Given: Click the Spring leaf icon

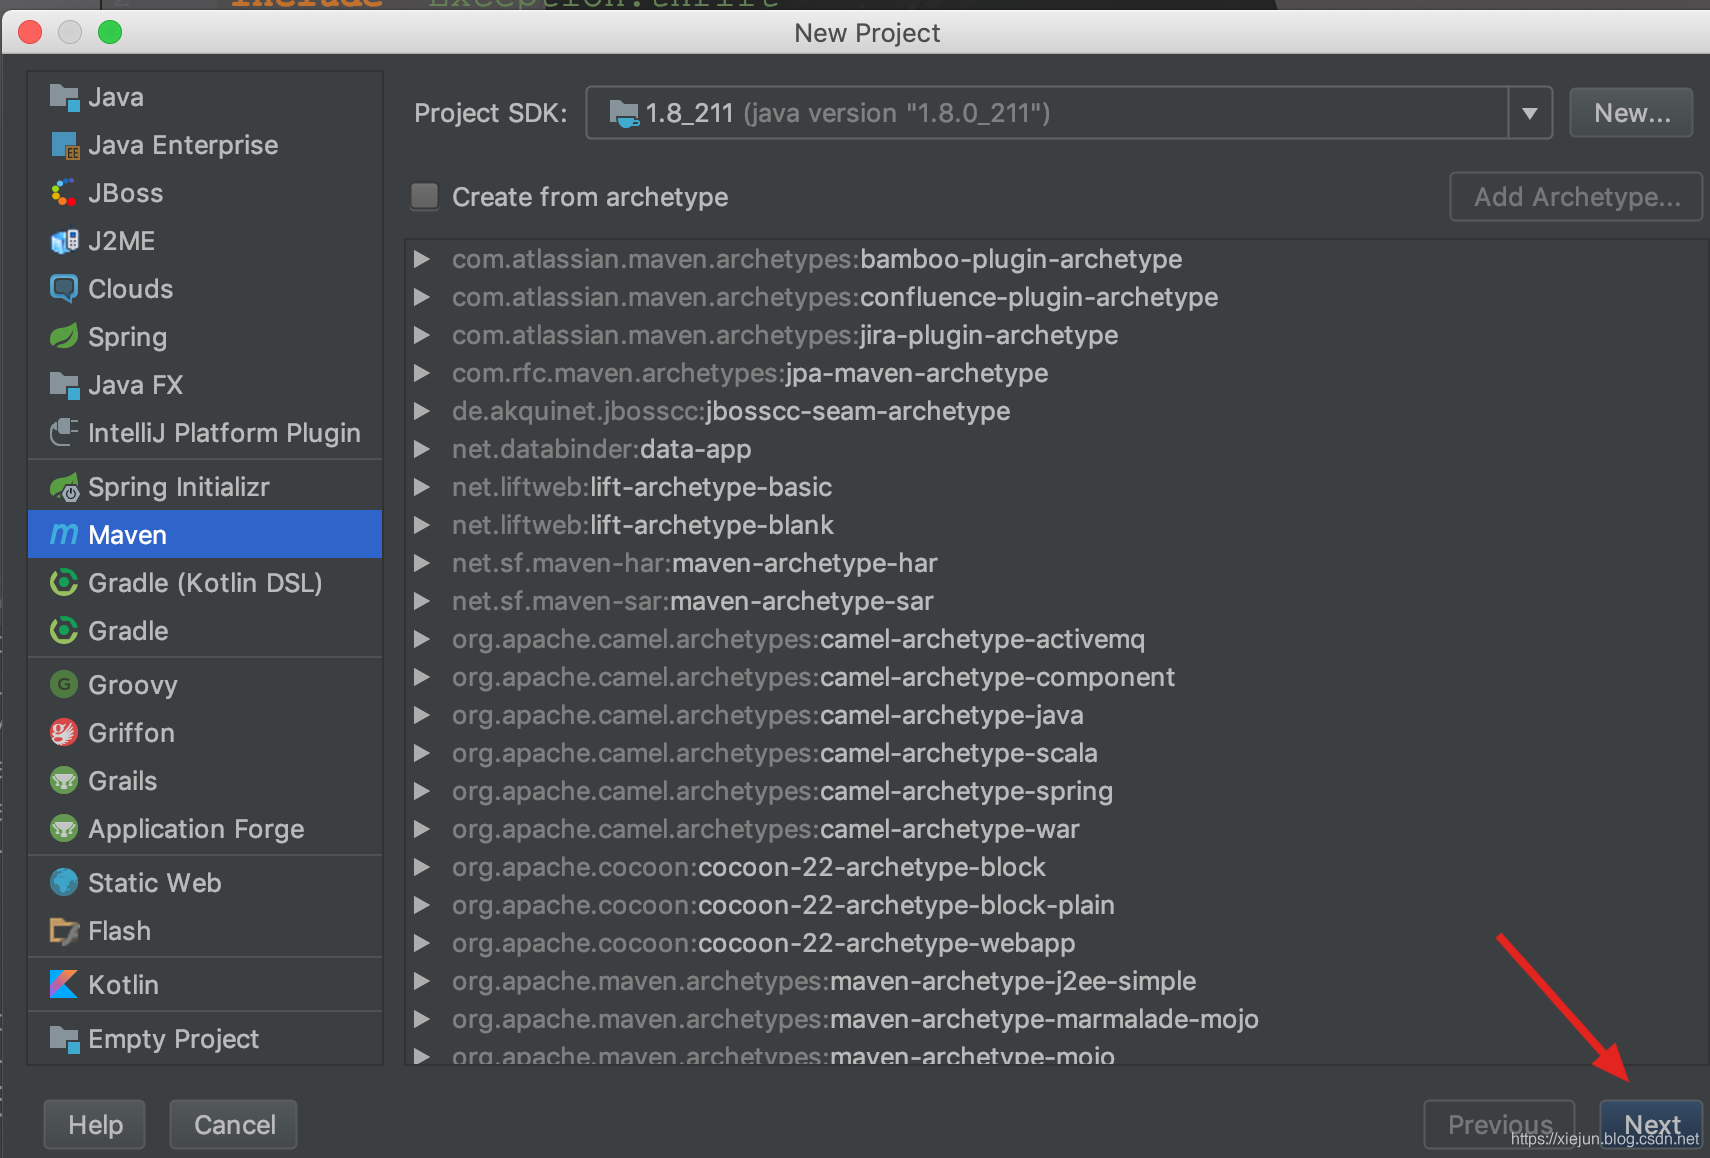Looking at the screenshot, I should click(x=64, y=337).
